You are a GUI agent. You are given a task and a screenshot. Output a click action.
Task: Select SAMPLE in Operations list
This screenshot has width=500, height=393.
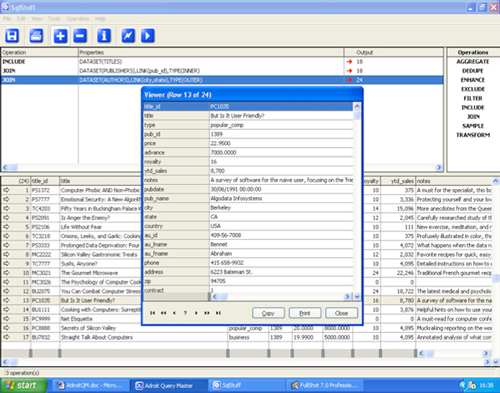point(473,126)
